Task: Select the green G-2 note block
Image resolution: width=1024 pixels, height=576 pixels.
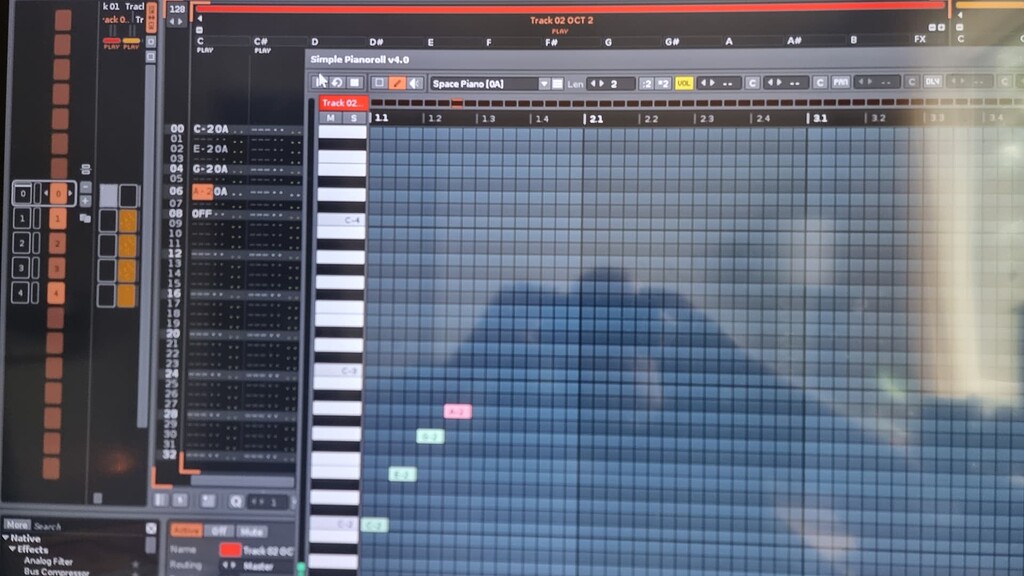Action: click(x=430, y=436)
